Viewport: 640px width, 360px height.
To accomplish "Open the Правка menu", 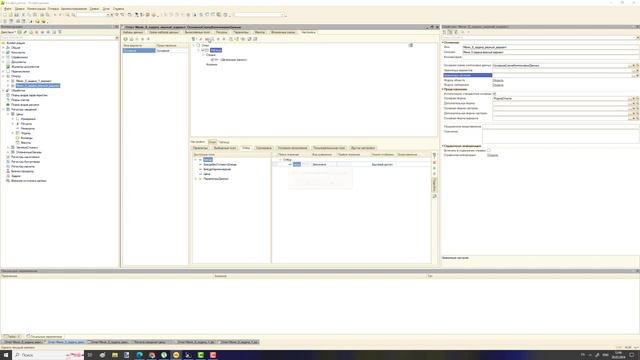I will pos(19,9).
